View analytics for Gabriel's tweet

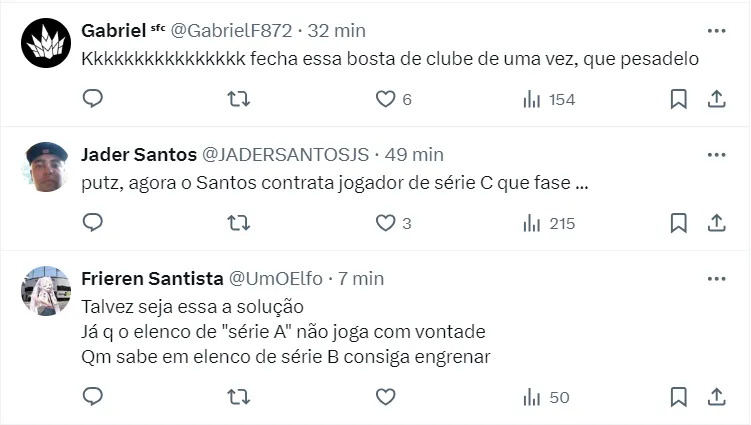click(532, 99)
